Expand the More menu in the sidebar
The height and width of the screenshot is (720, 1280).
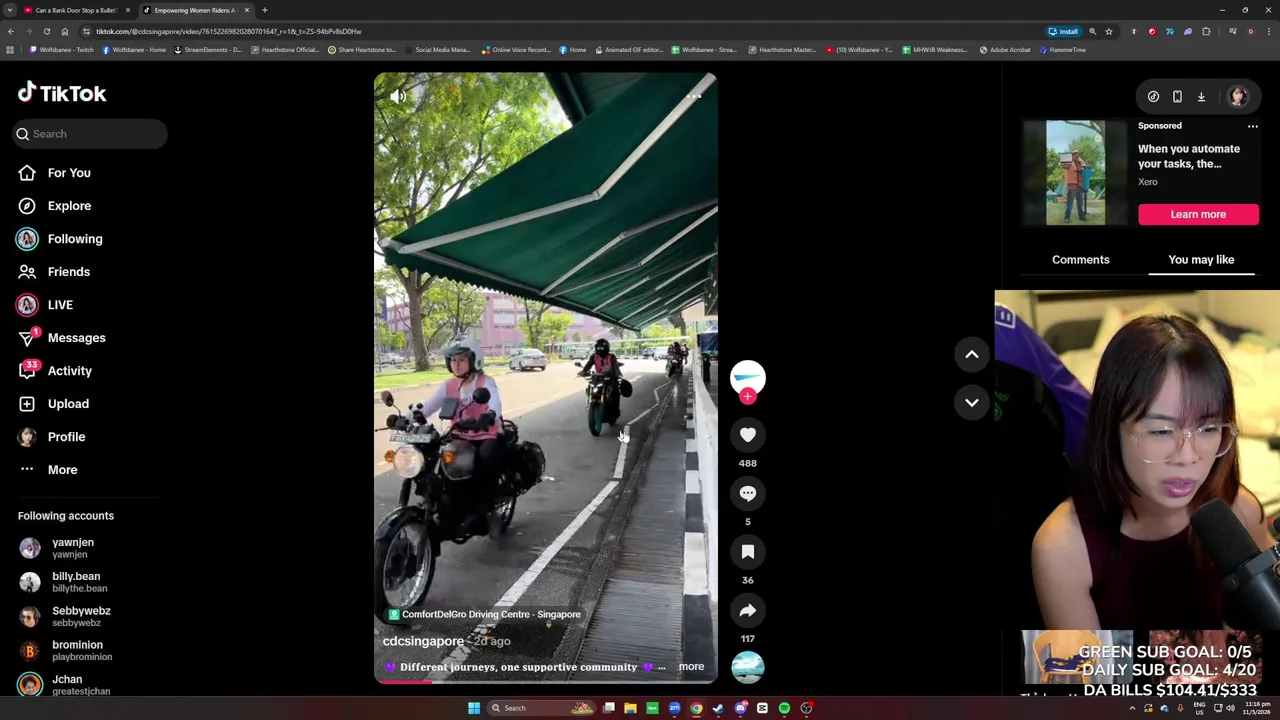(x=48, y=470)
